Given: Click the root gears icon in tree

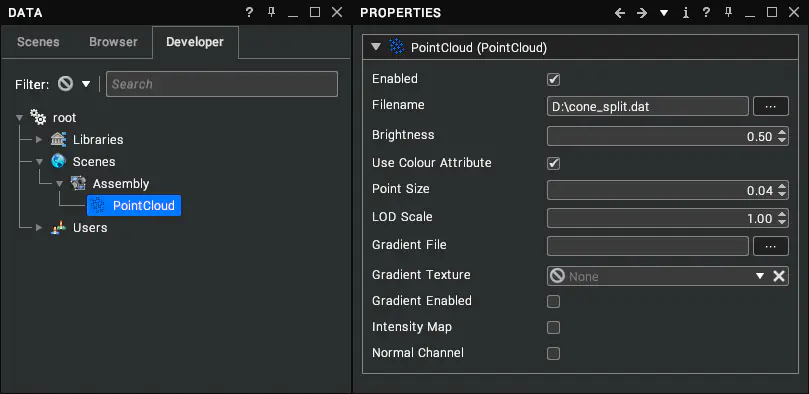Looking at the screenshot, I should tap(38, 117).
